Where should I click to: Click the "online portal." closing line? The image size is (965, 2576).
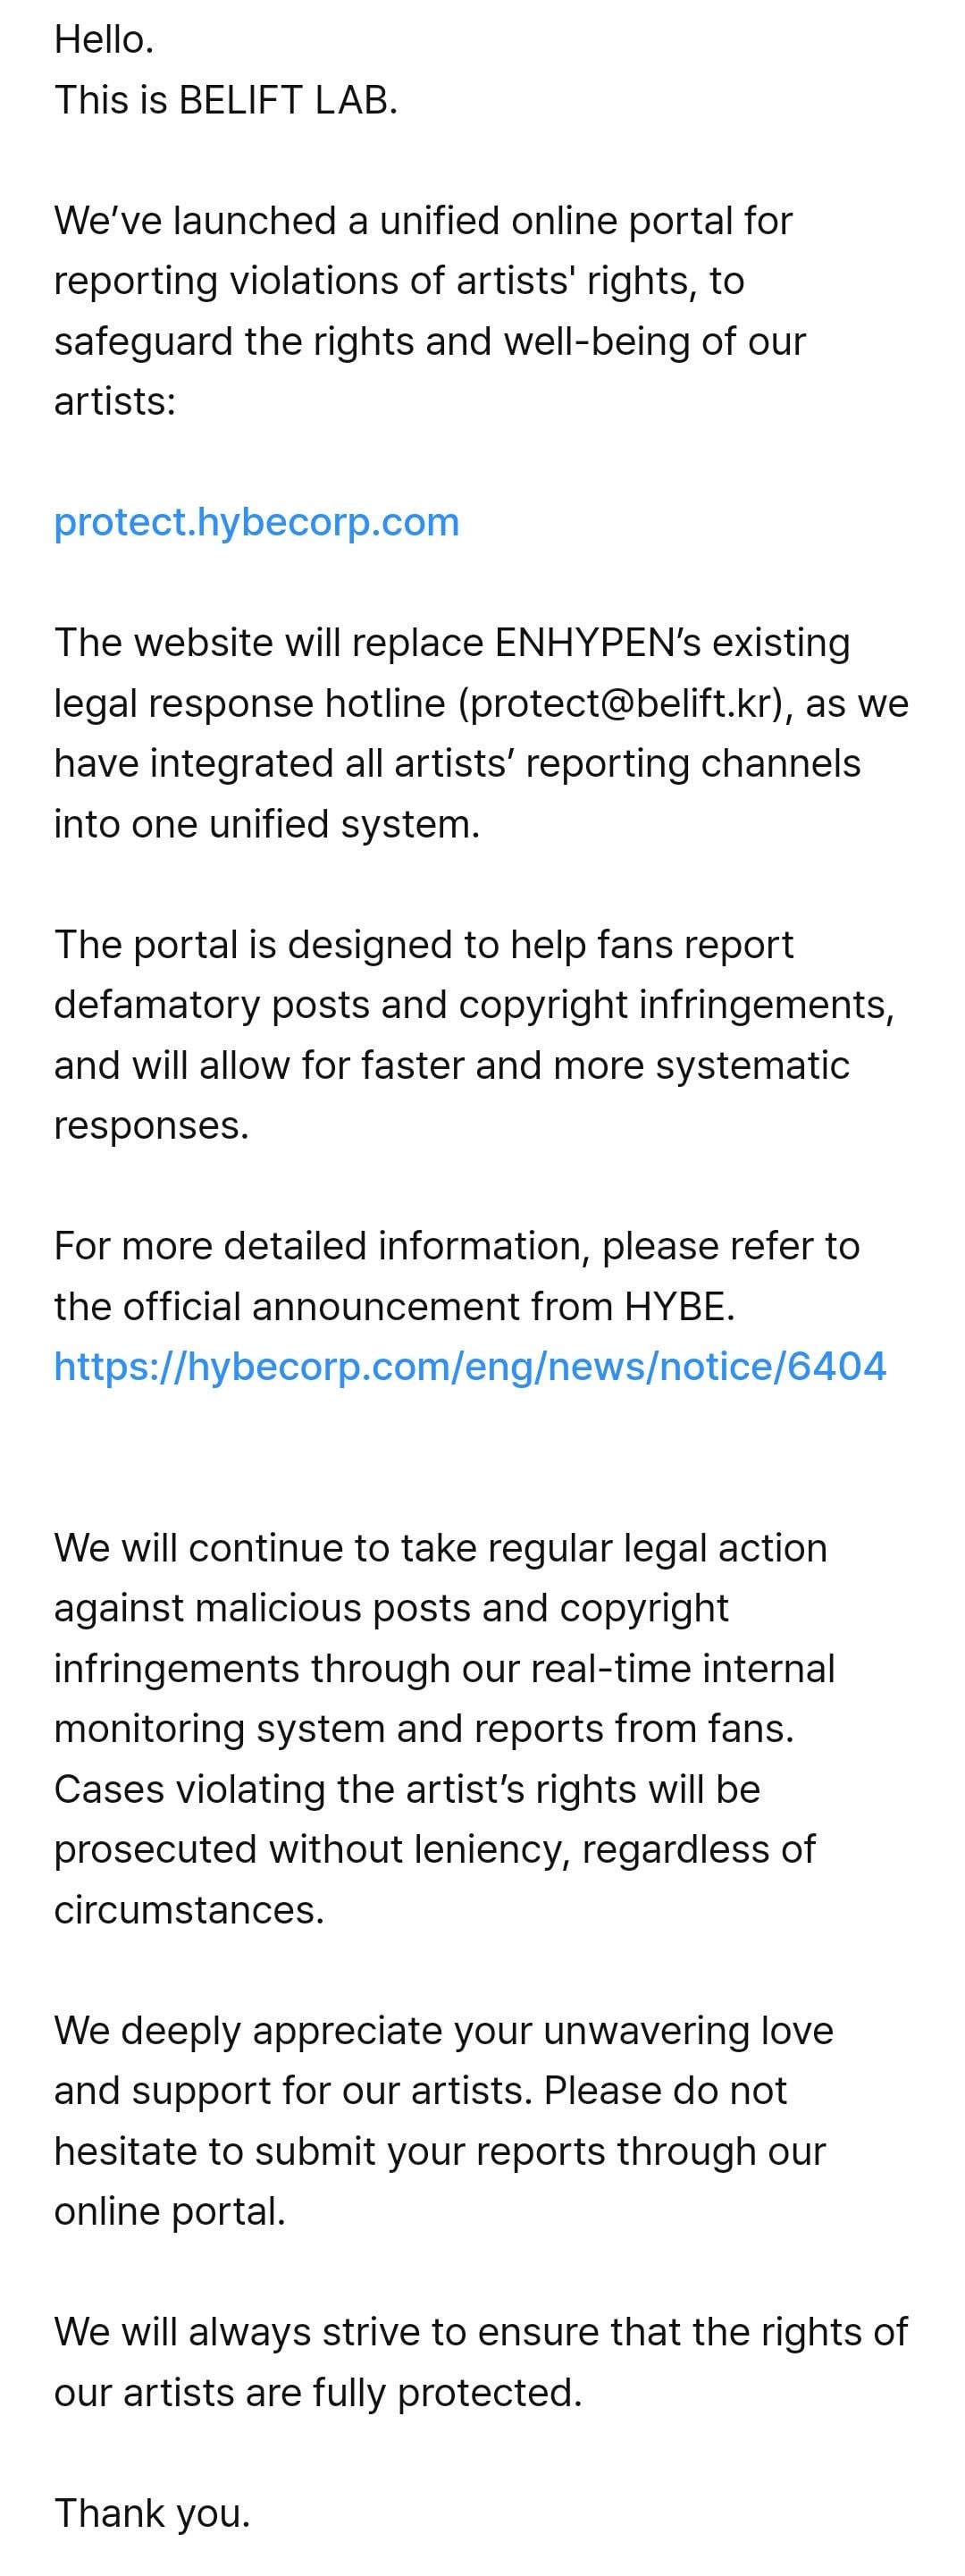click(170, 2211)
